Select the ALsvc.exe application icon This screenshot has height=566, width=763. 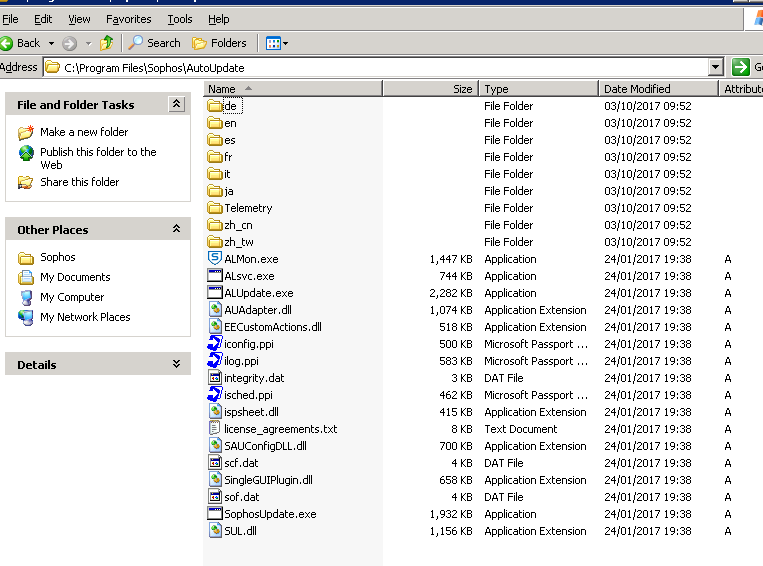click(x=215, y=275)
